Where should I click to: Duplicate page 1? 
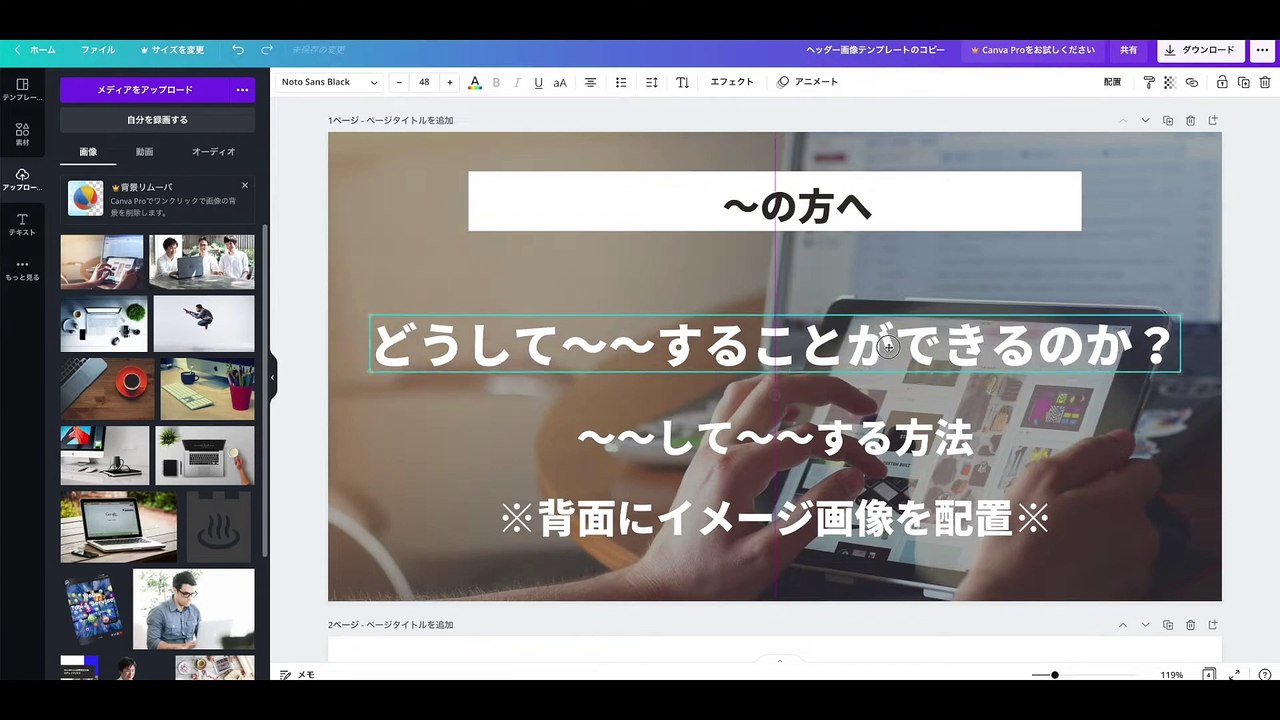point(1168,121)
